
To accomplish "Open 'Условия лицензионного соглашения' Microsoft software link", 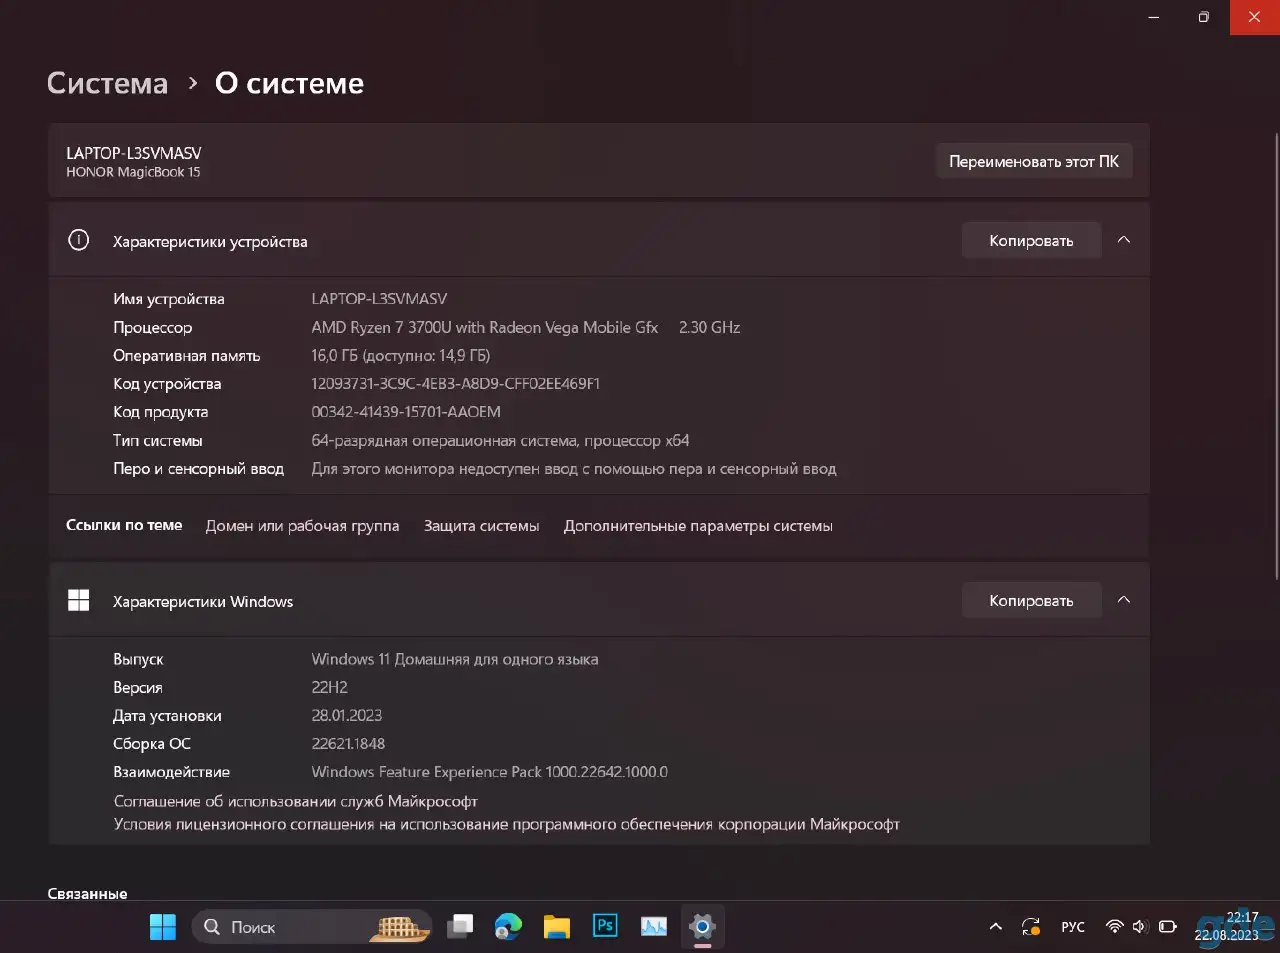I will click(x=507, y=824).
